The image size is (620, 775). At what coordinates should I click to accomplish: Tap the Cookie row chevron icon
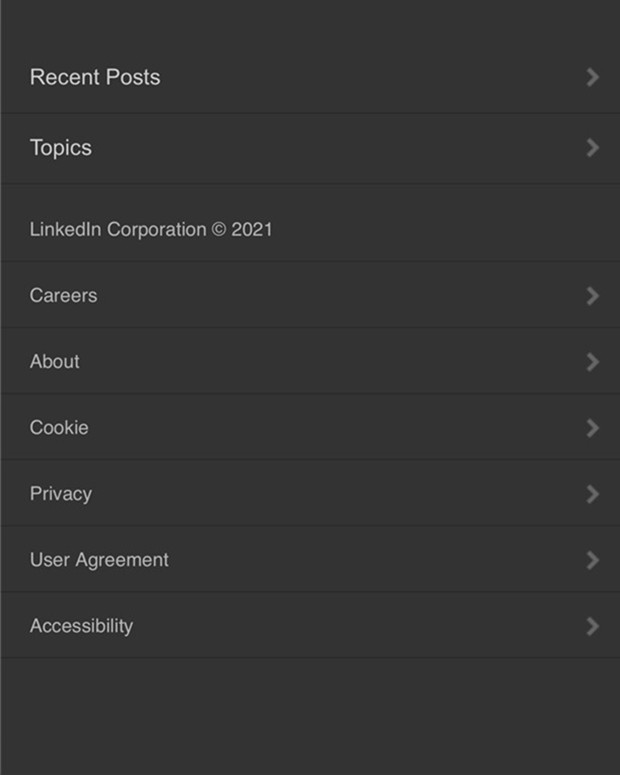(592, 428)
